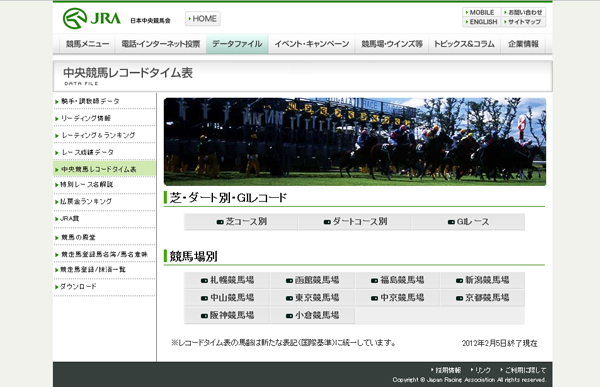Open サイトマップ sitemap link
Image resolution: width=600 pixels, height=387 pixels.
pos(523,22)
